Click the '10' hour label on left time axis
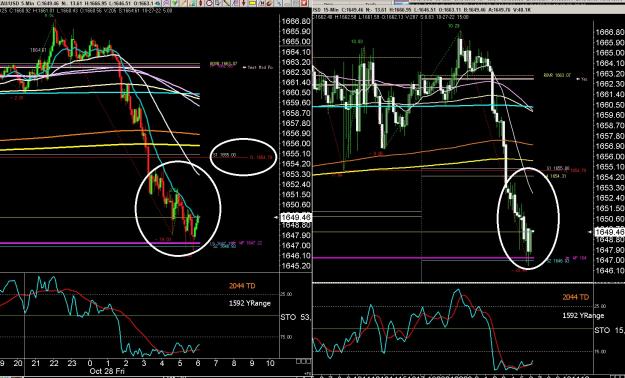This screenshot has width=625, height=378. pos(270,363)
